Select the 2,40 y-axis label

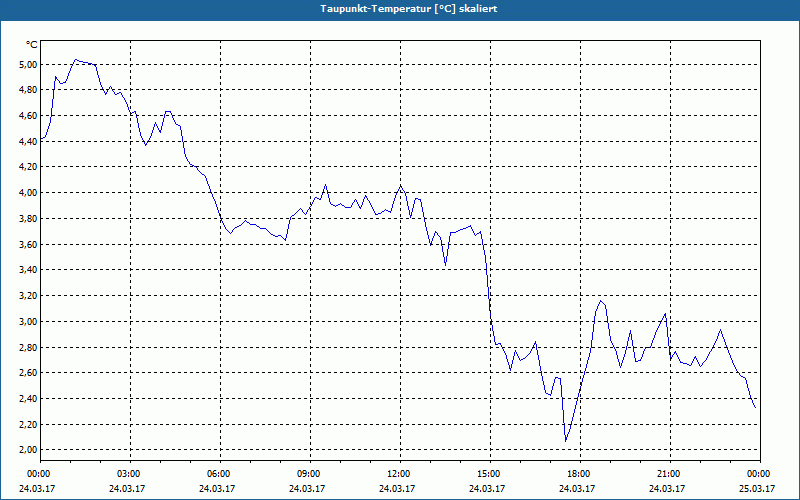(x=28, y=398)
